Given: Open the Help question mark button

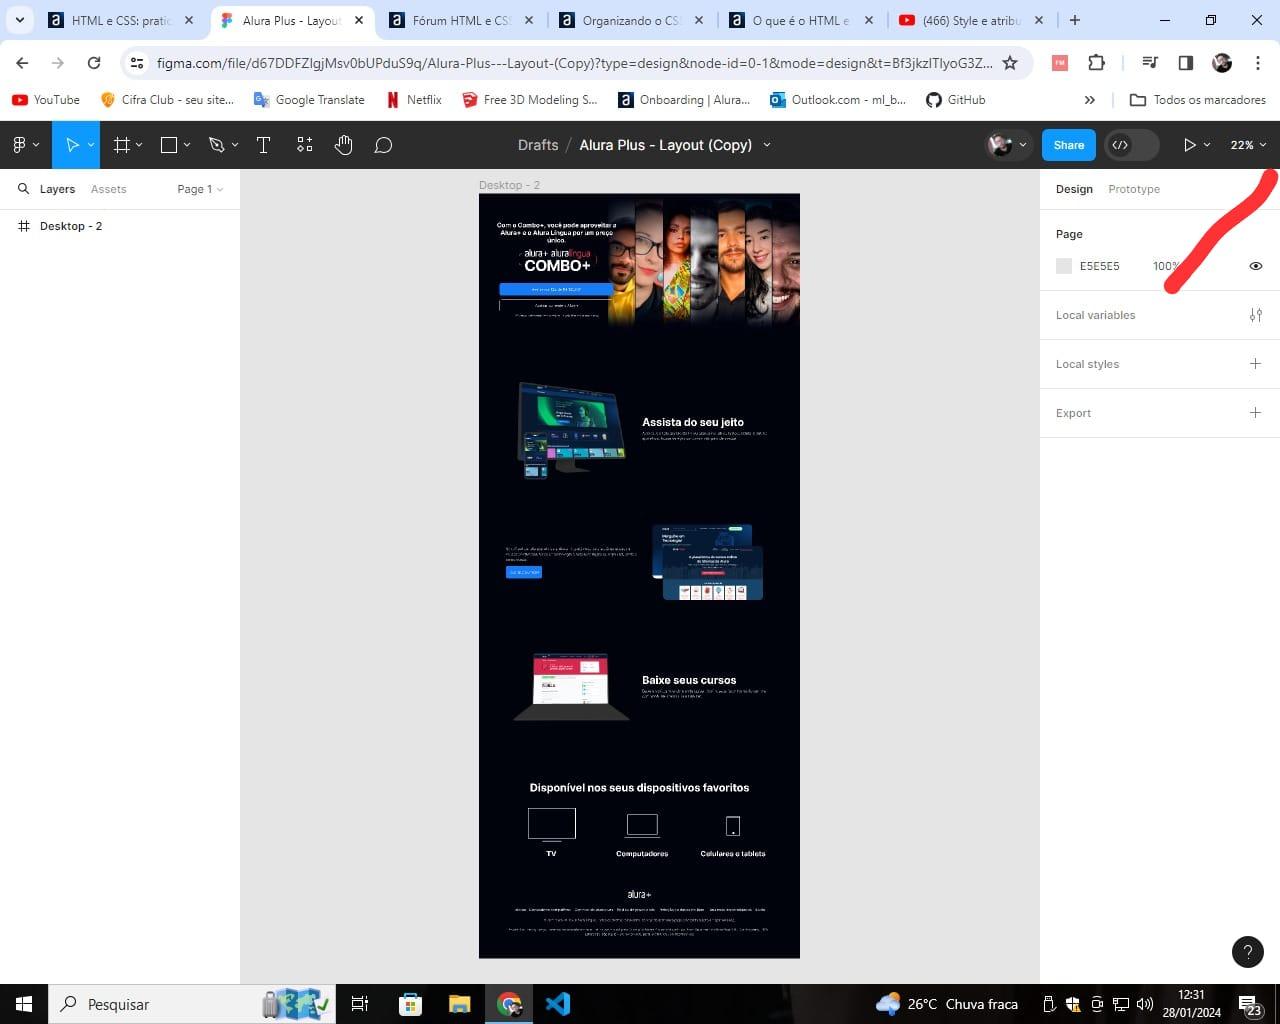Looking at the screenshot, I should tap(1247, 952).
